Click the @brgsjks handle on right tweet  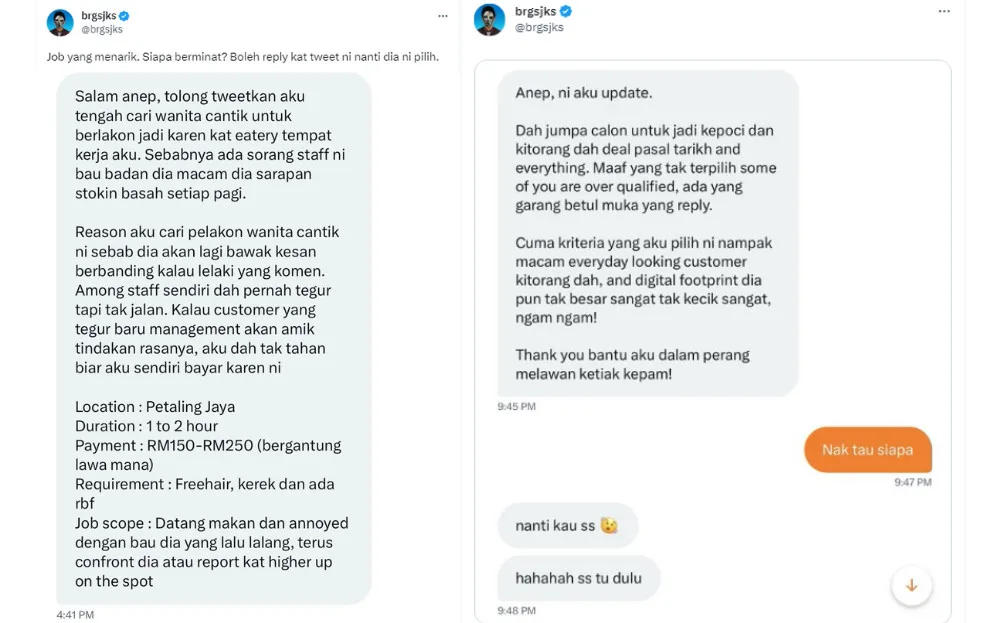540,27
